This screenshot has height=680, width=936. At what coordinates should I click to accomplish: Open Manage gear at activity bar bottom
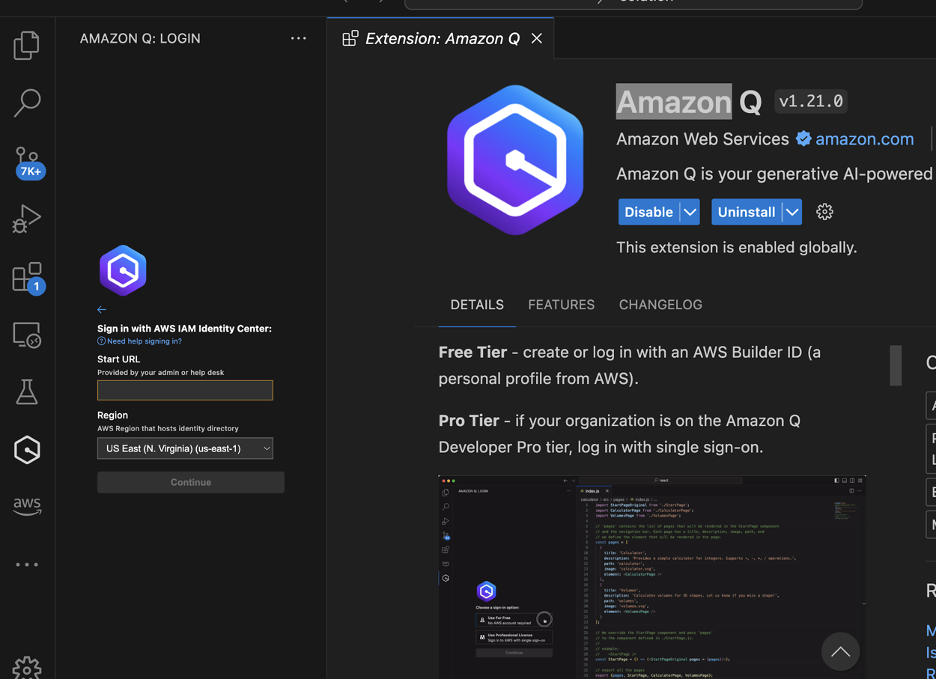click(27, 669)
